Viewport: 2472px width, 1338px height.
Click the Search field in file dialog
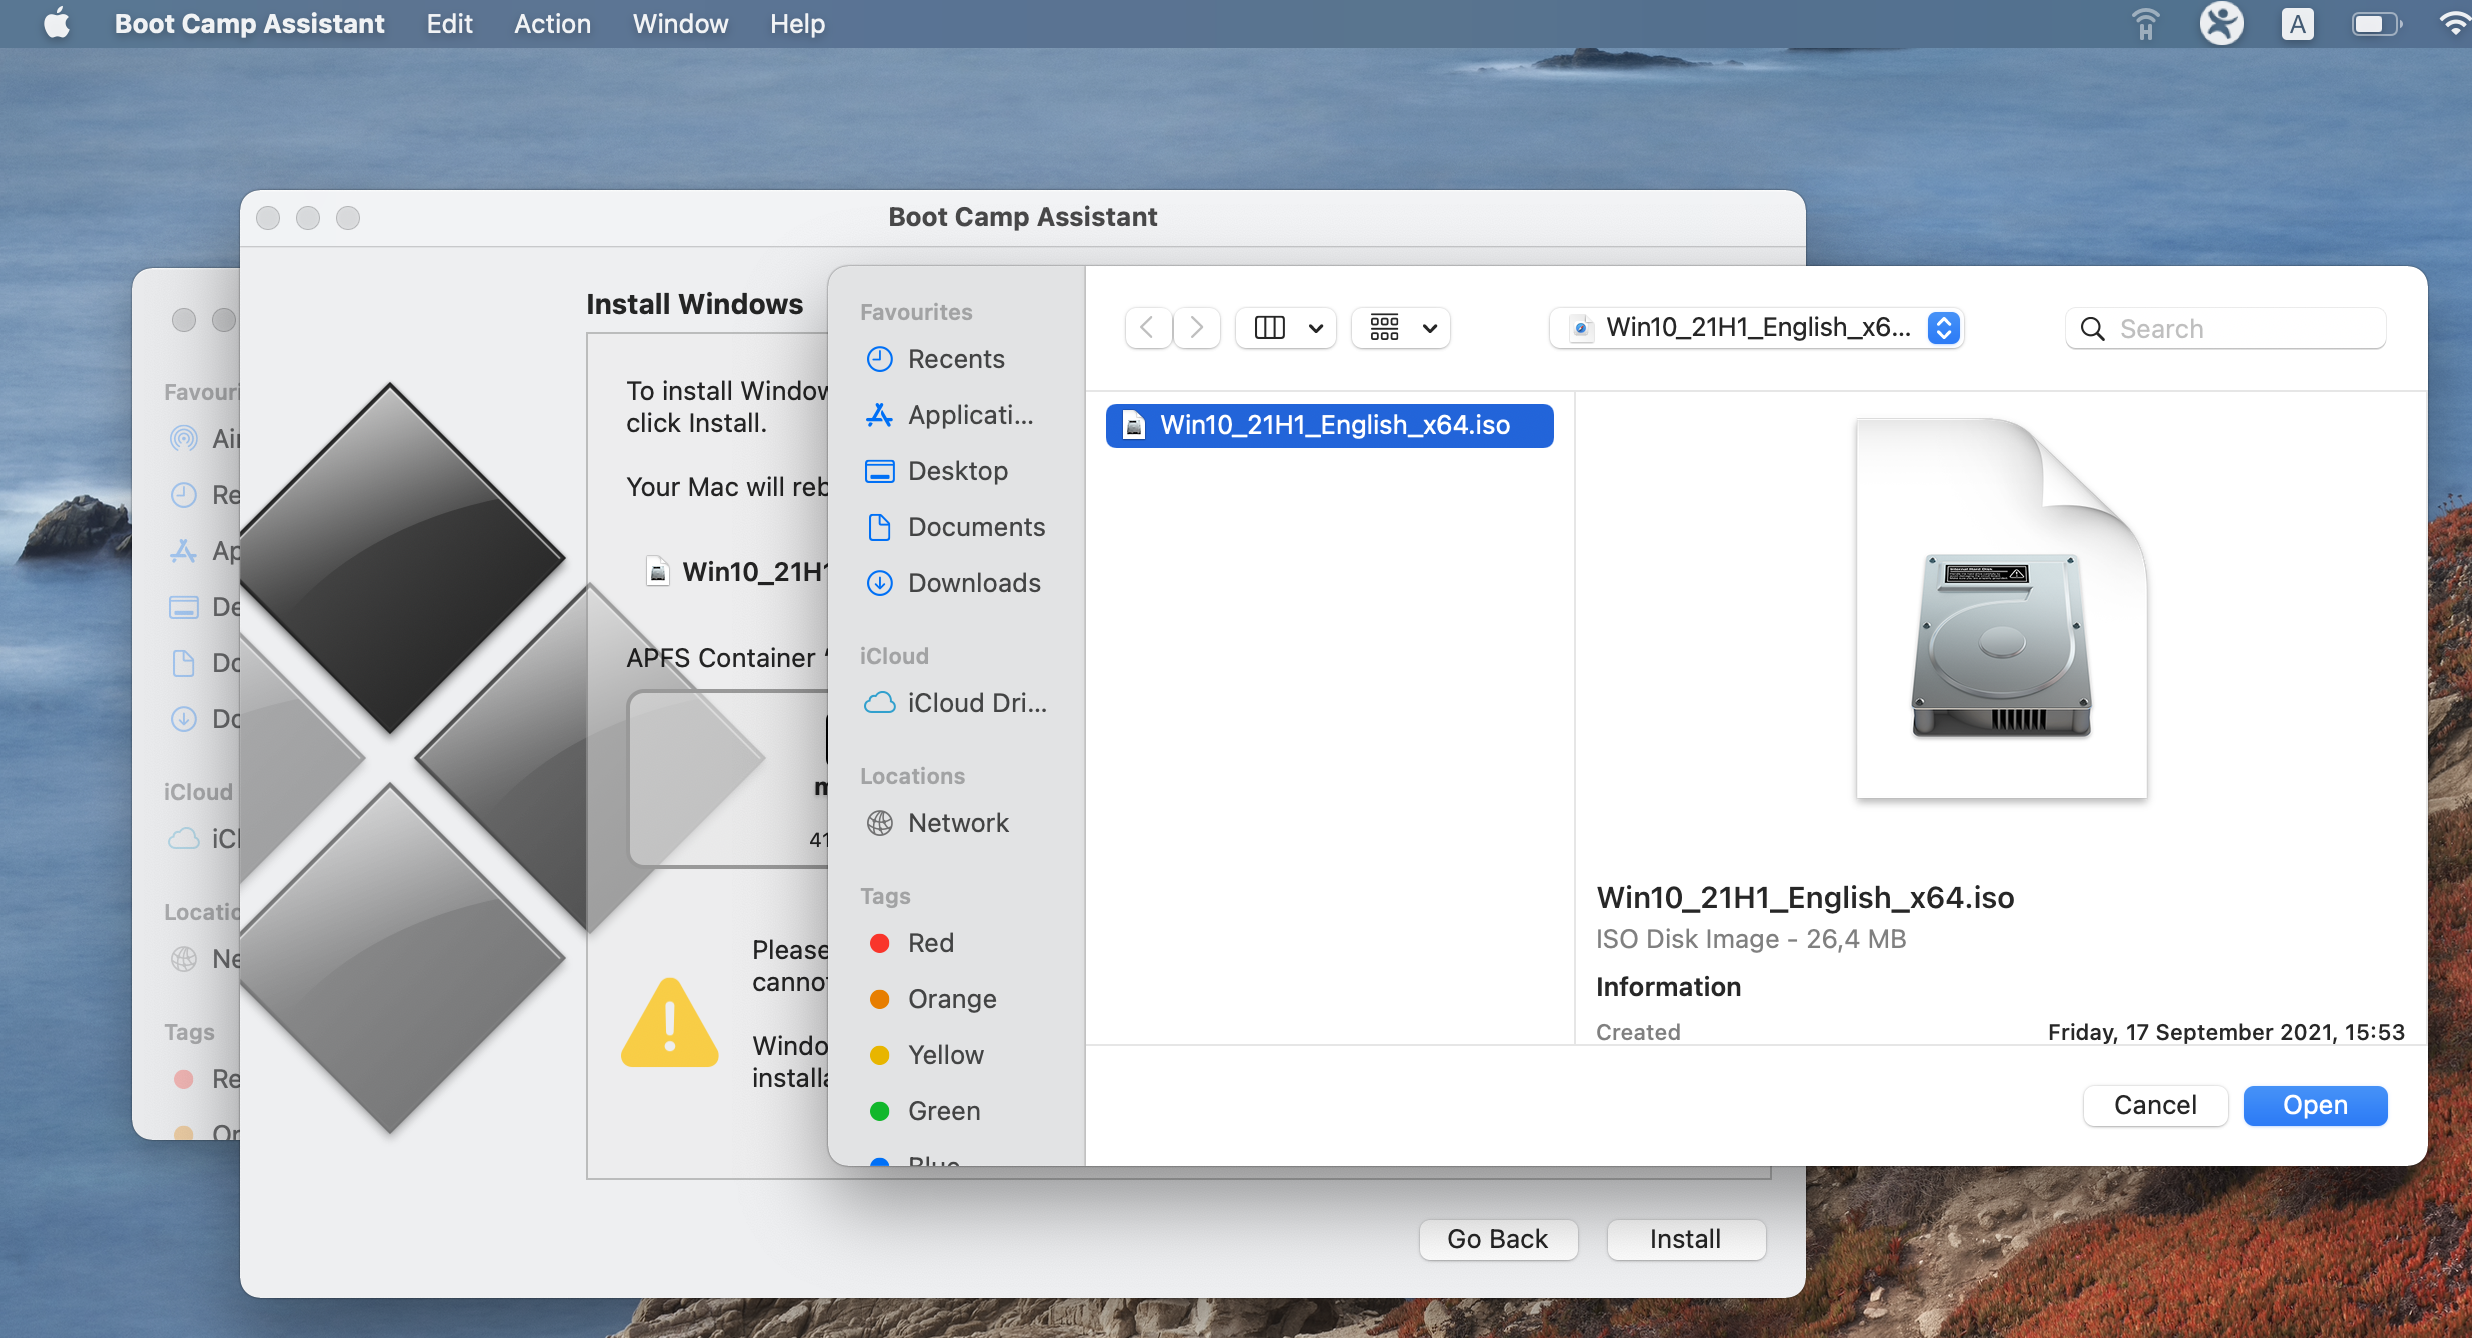click(x=2226, y=329)
